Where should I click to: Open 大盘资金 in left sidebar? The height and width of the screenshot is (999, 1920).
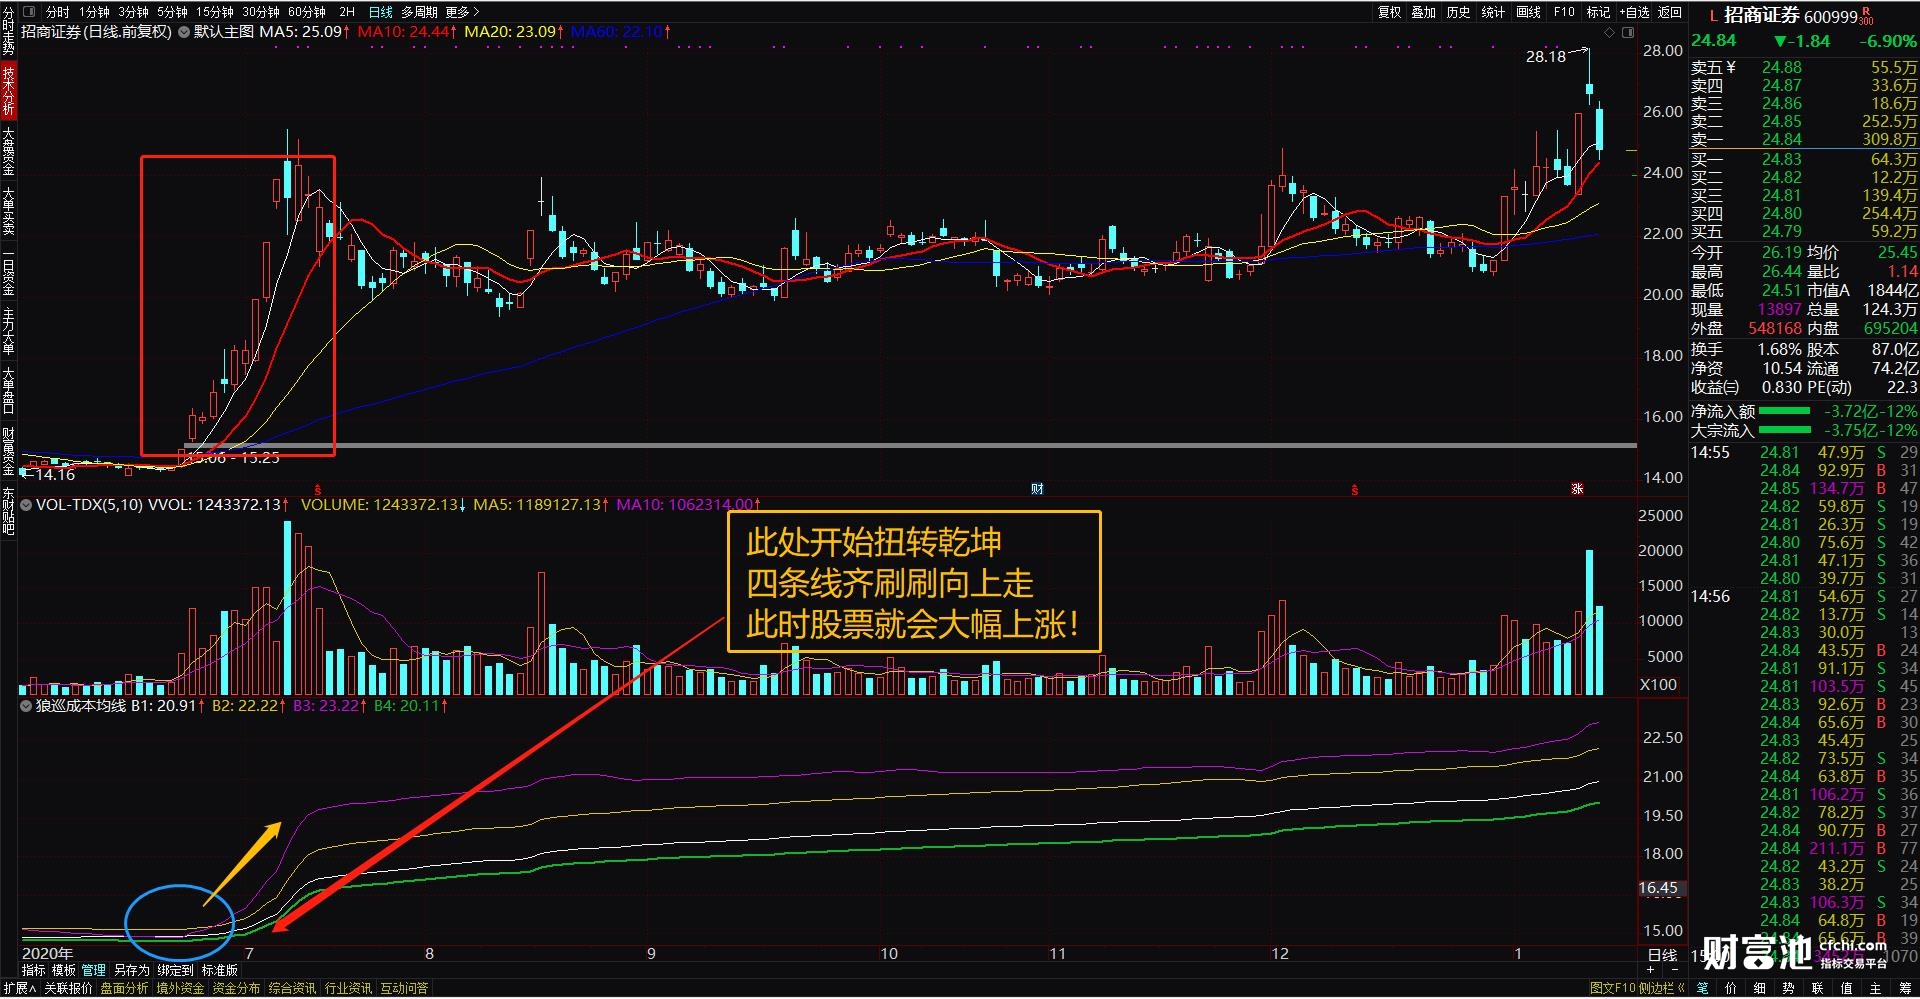point(8,151)
